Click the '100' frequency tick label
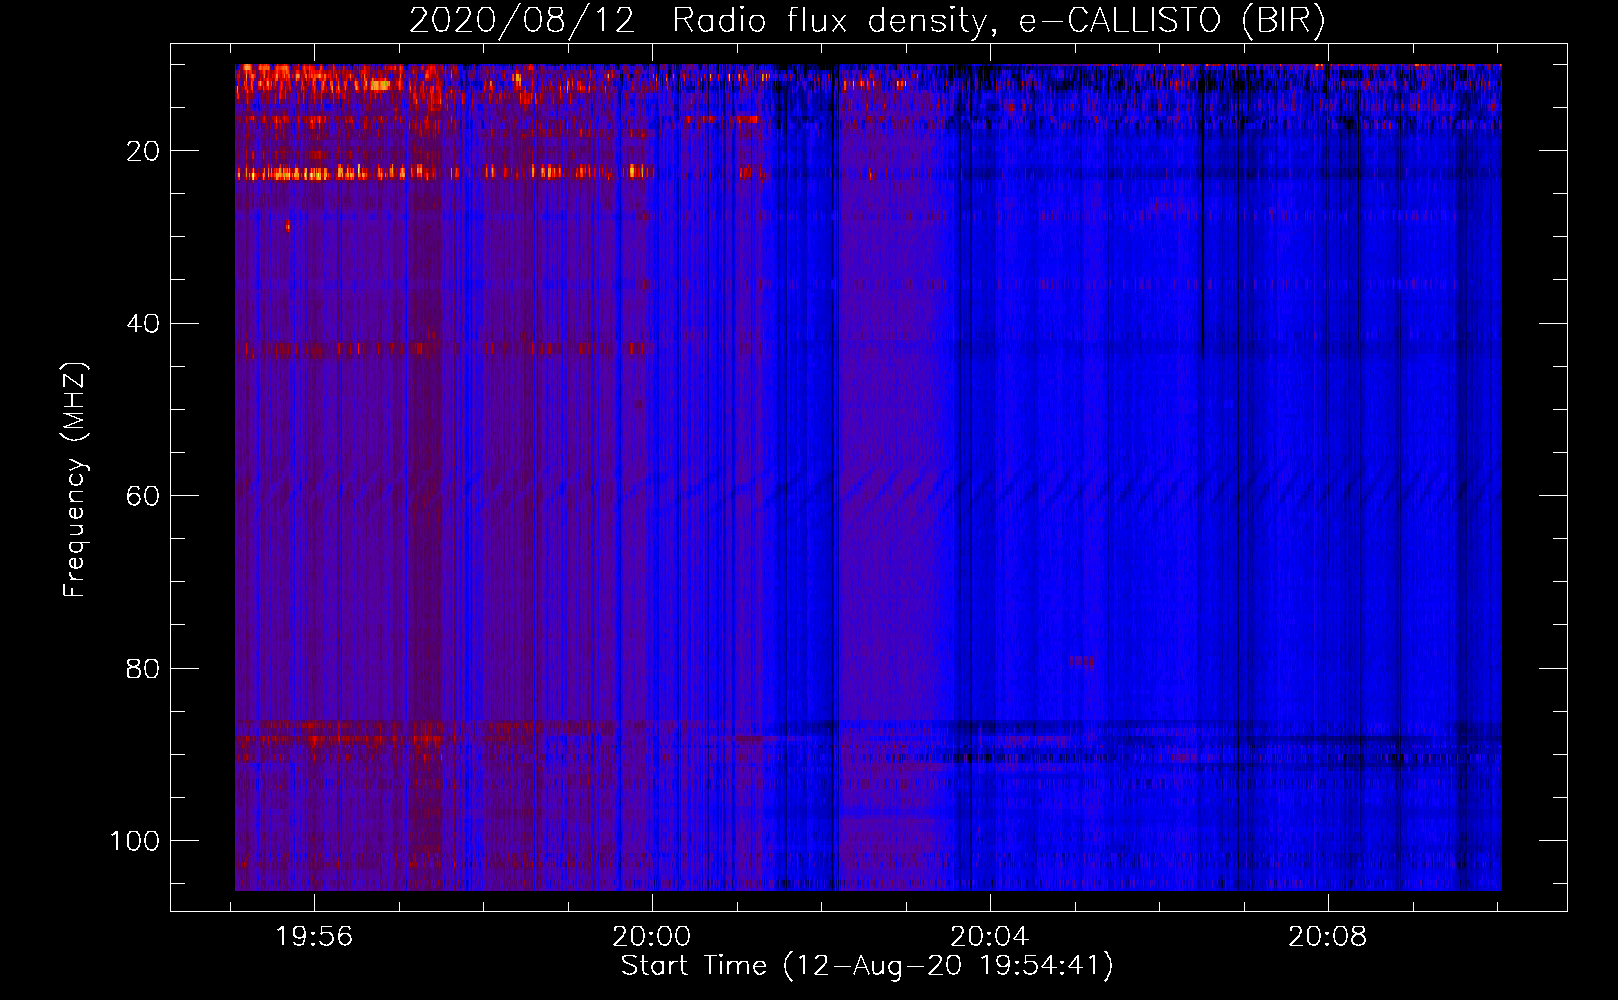Image resolution: width=1618 pixels, height=1000 pixels. 135,841
